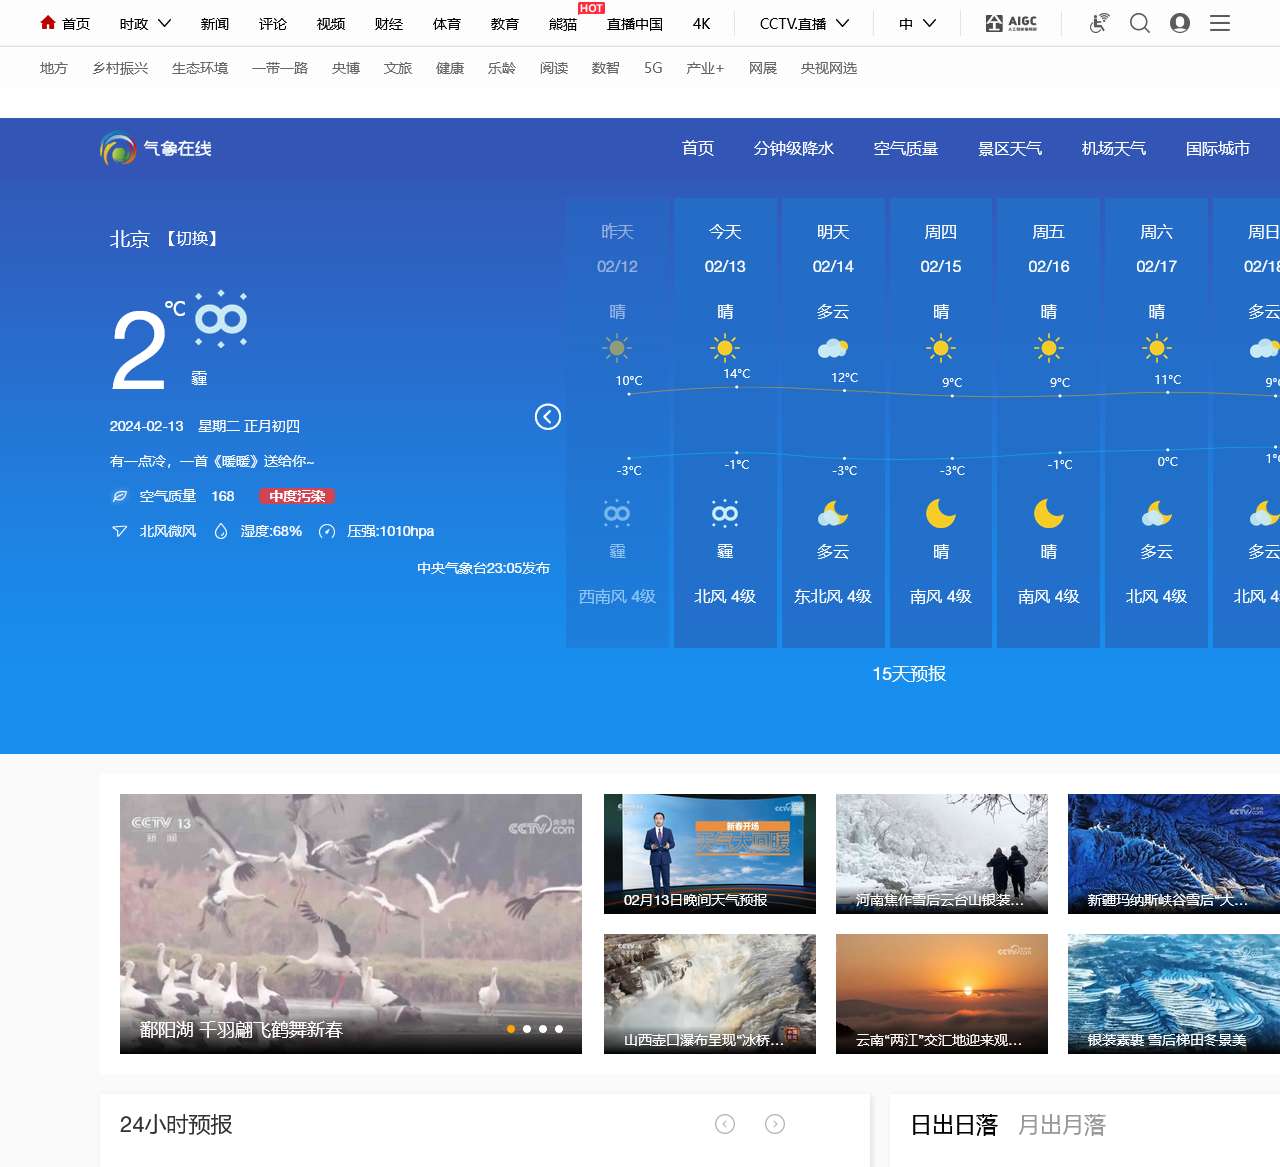Click the air quality leaf icon

tap(119, 496)
